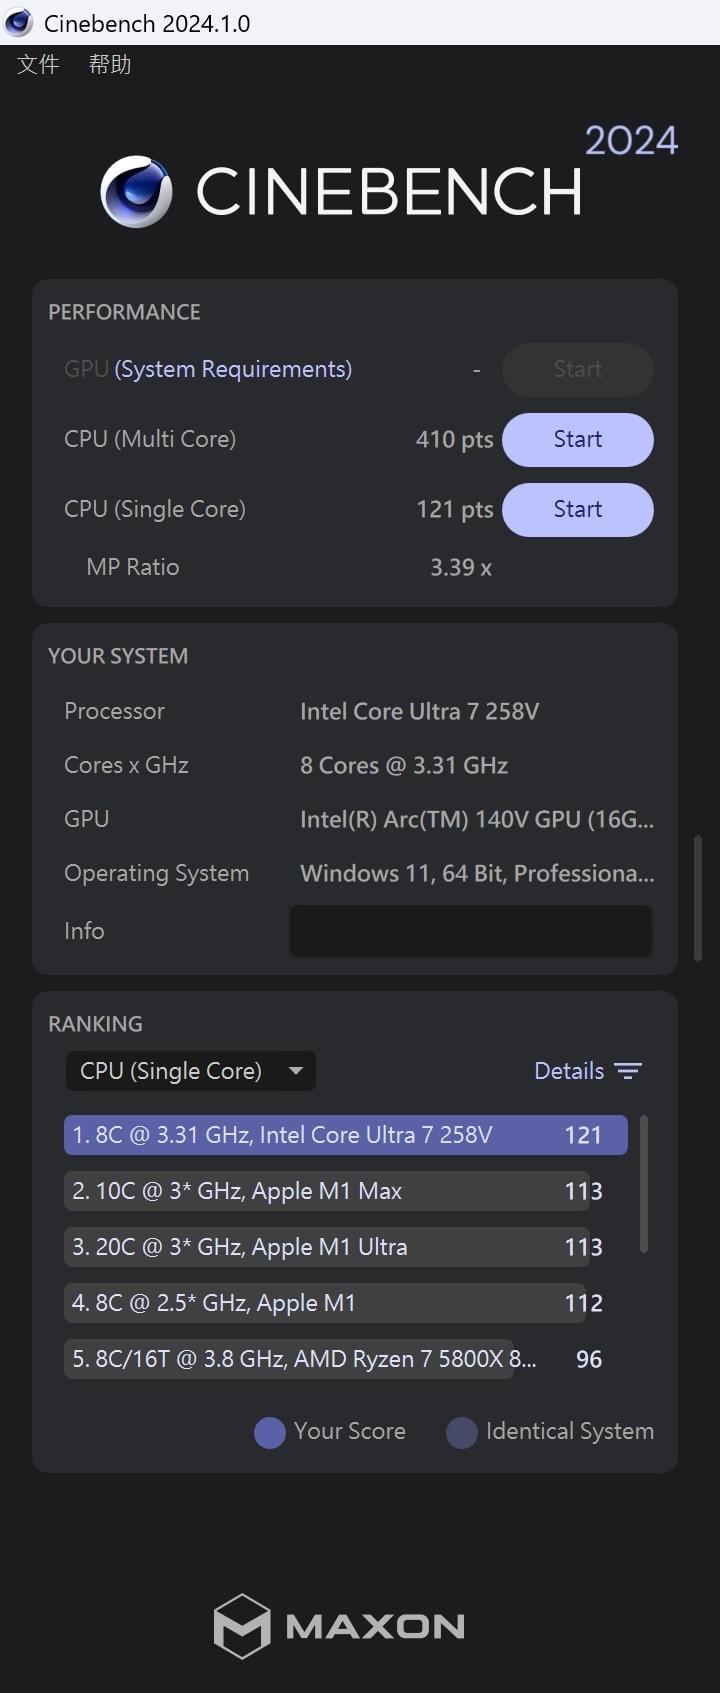Select the Apple M1 Max ranking entry
The image size is (720, 1693).
325,1191
